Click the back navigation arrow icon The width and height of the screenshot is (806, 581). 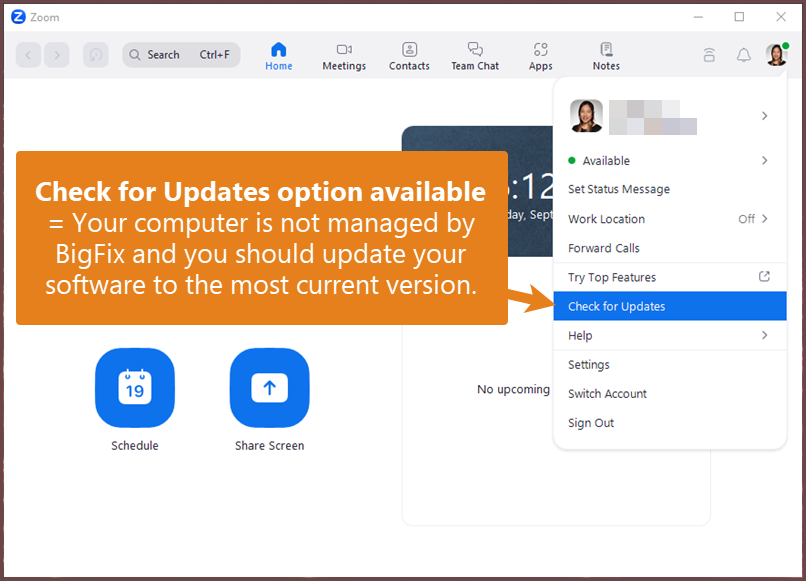pos(28,55)
